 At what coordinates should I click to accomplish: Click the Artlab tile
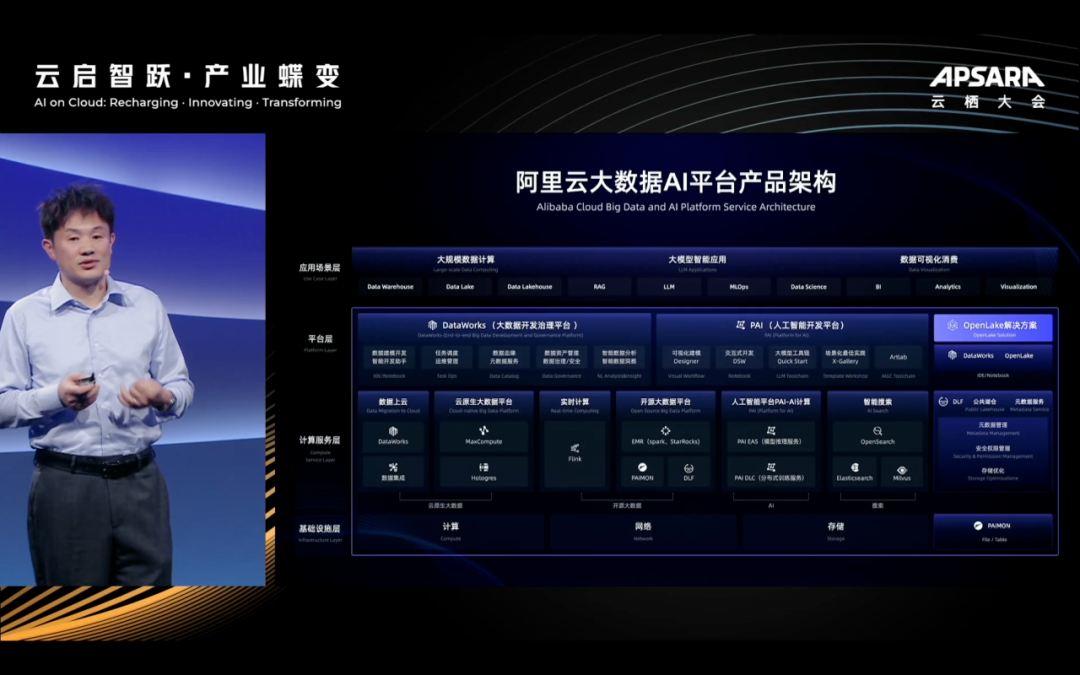coord(898,357)
